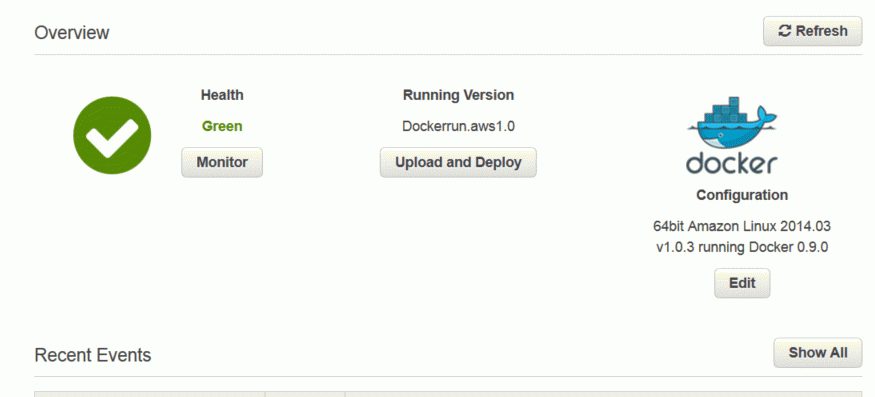The width and height of the screenshot is (875, 397).
Task: Select the Dockerrun.aws1.0 version text
Action: point(458,126)
